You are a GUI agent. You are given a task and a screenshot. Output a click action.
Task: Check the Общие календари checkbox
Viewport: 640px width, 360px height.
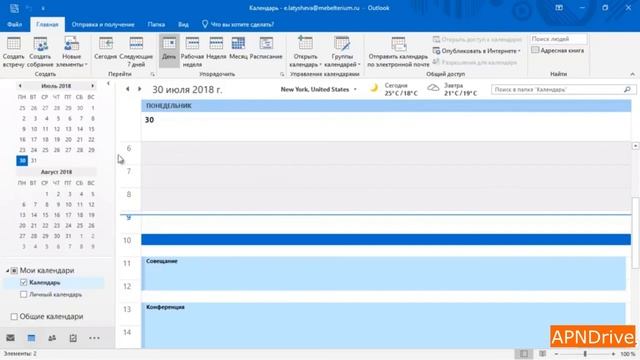click(14, 316)
